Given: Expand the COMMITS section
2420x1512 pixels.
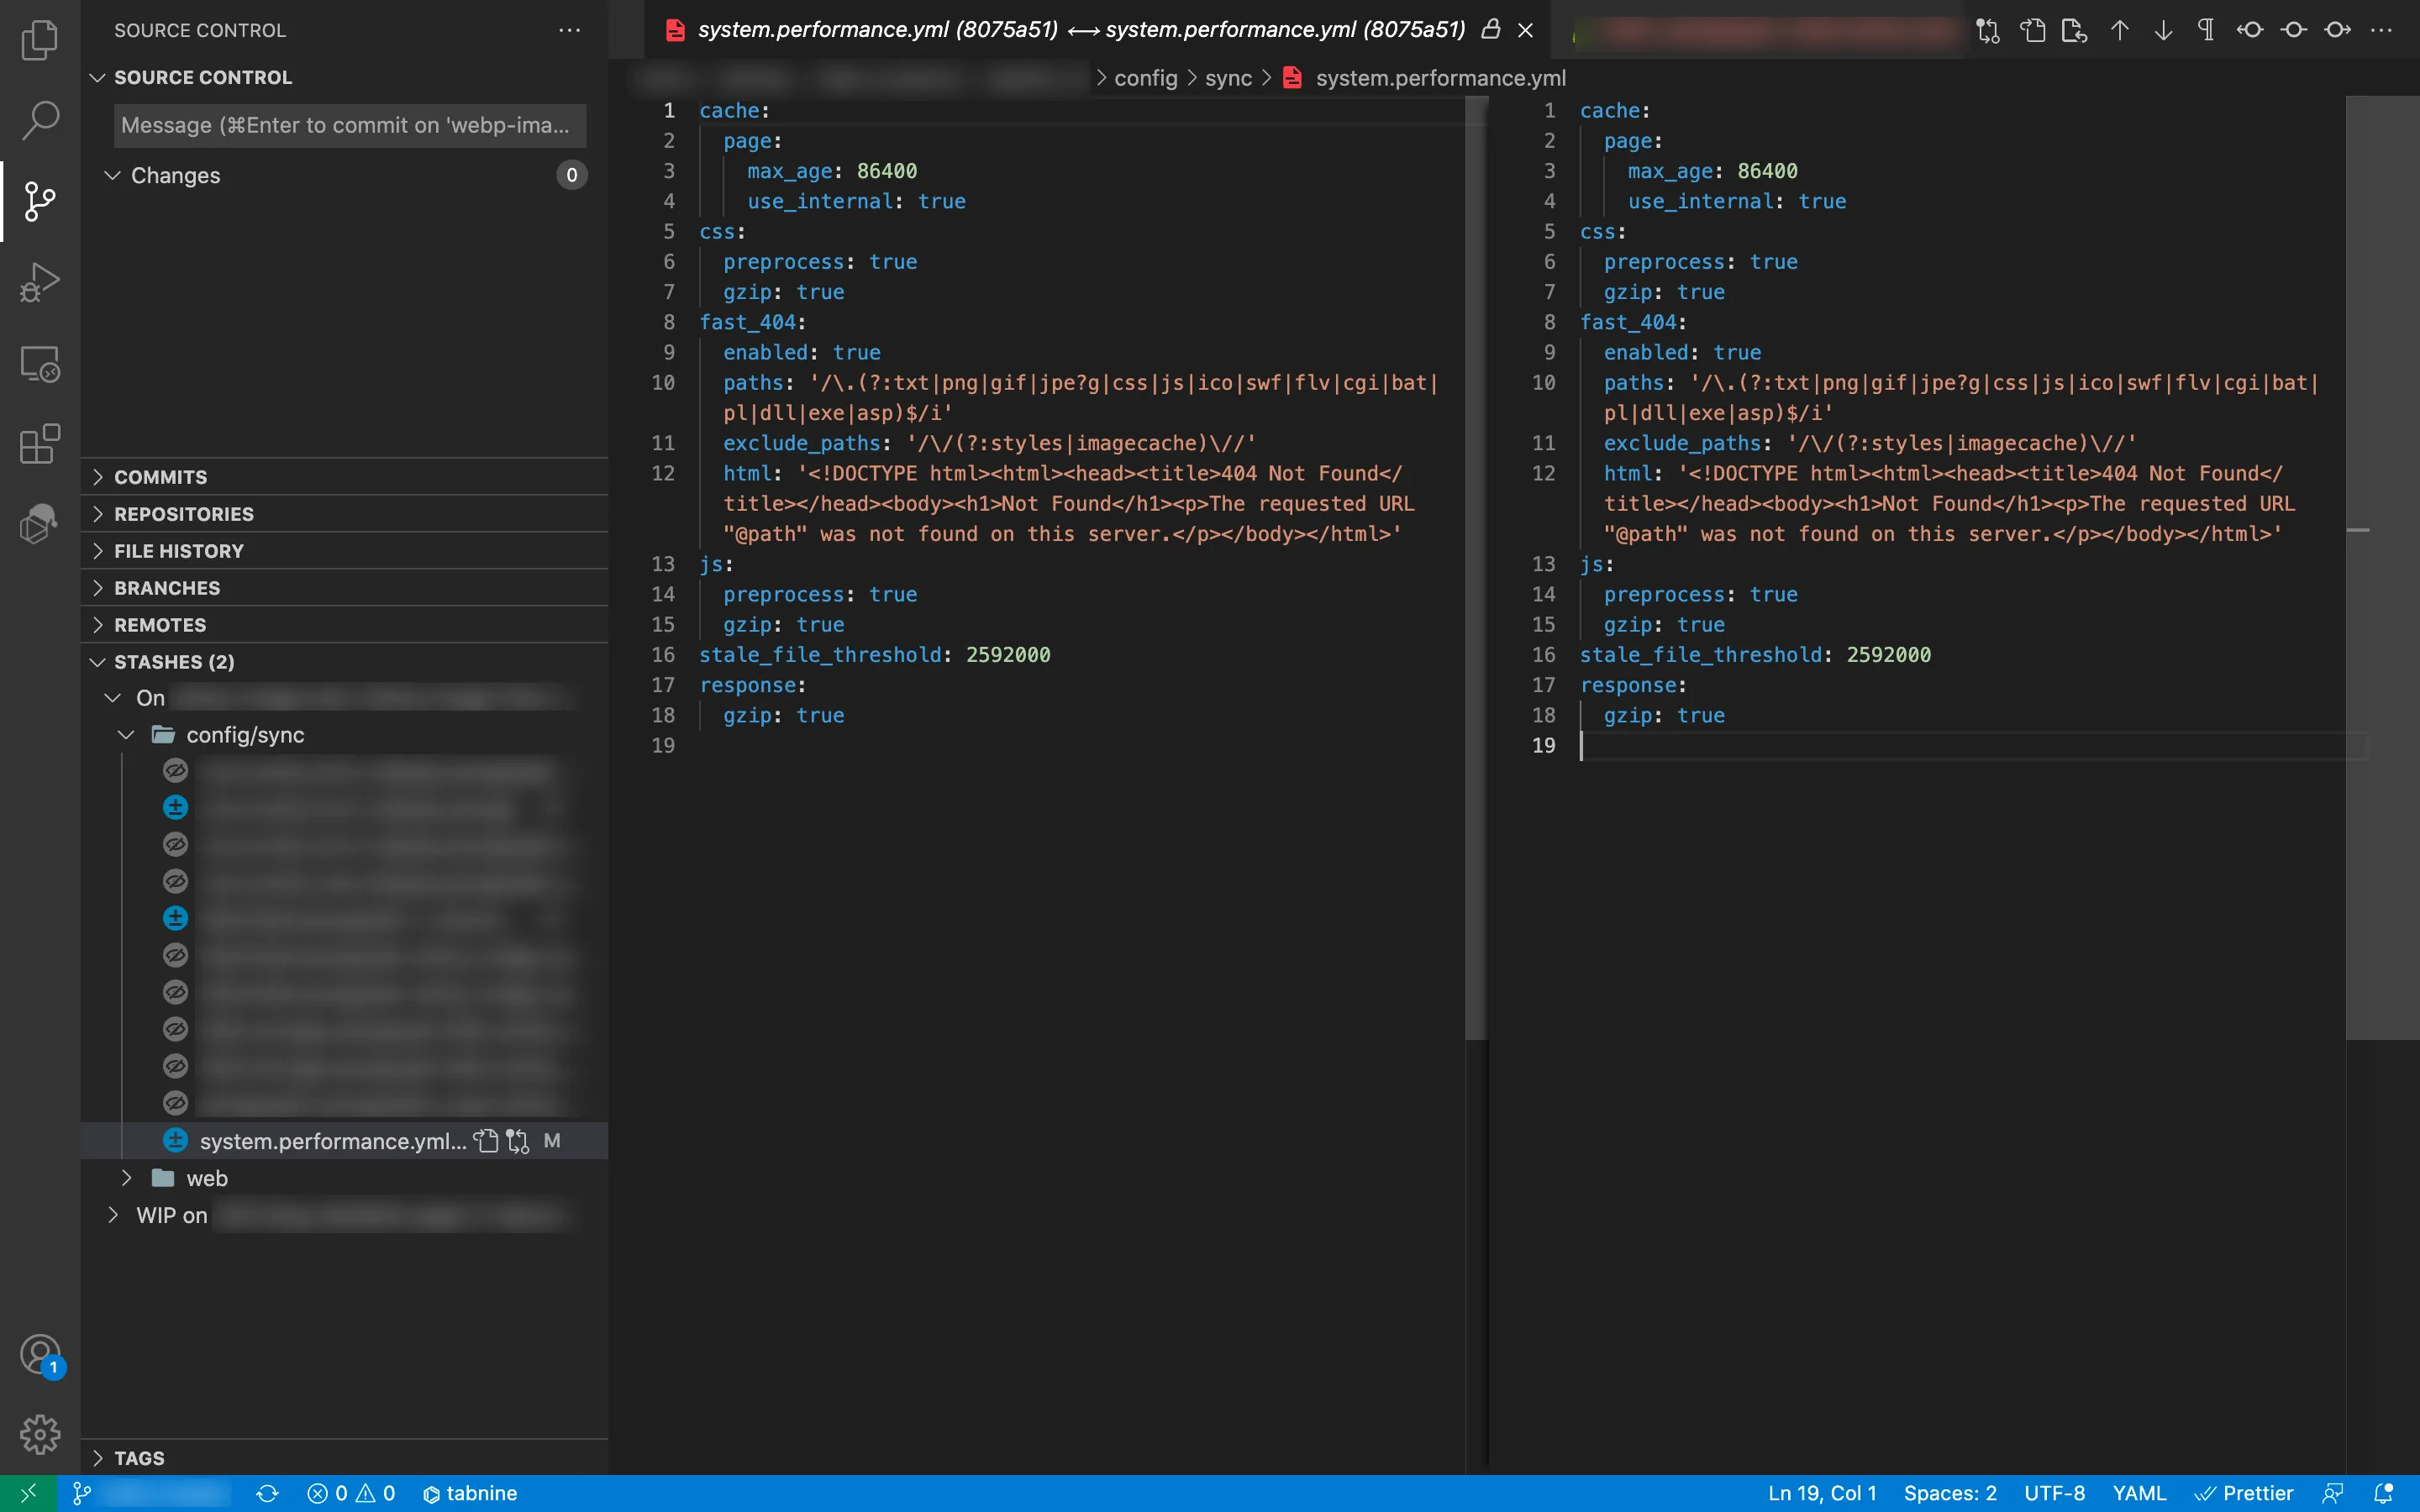Looking at the screenshot, I should pyautogui.click(x=160, y=477).
